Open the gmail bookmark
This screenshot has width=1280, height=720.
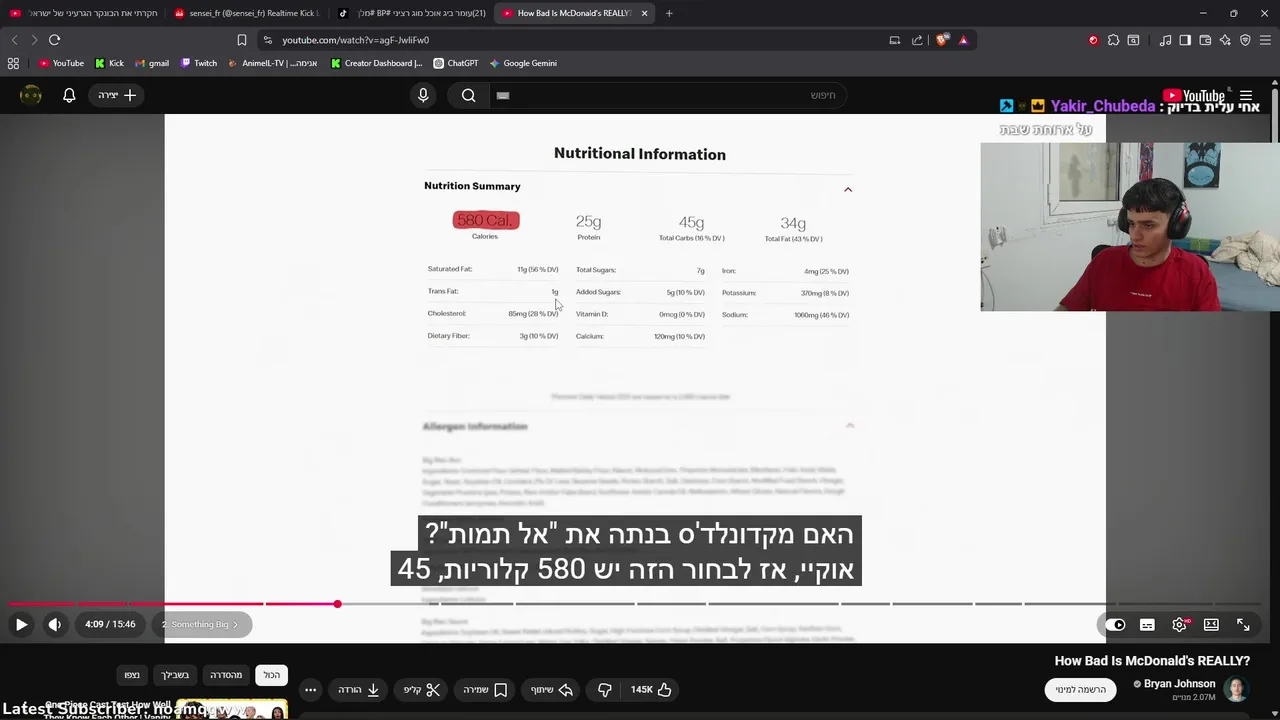pos(151,63)
